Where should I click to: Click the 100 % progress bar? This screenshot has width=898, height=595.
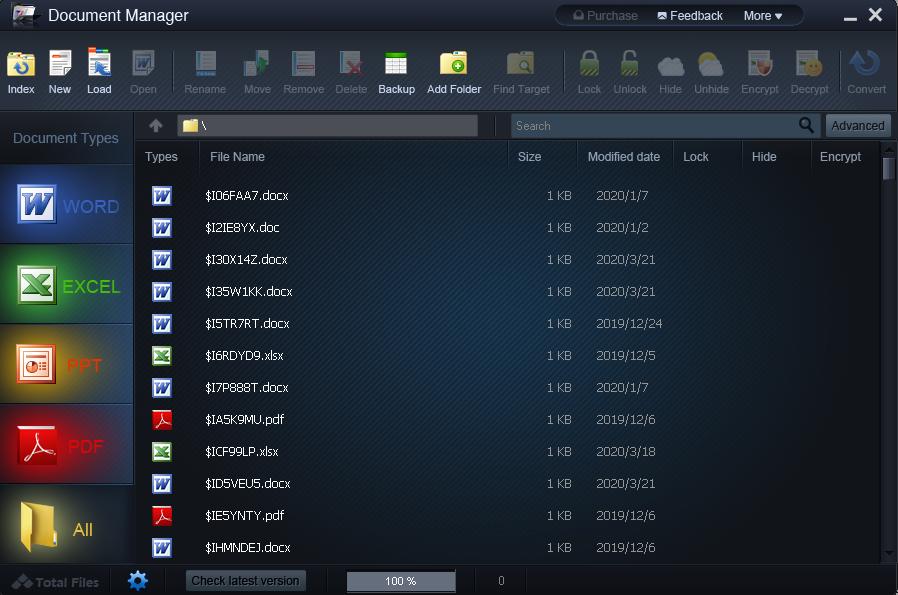(x=401, y=581)
